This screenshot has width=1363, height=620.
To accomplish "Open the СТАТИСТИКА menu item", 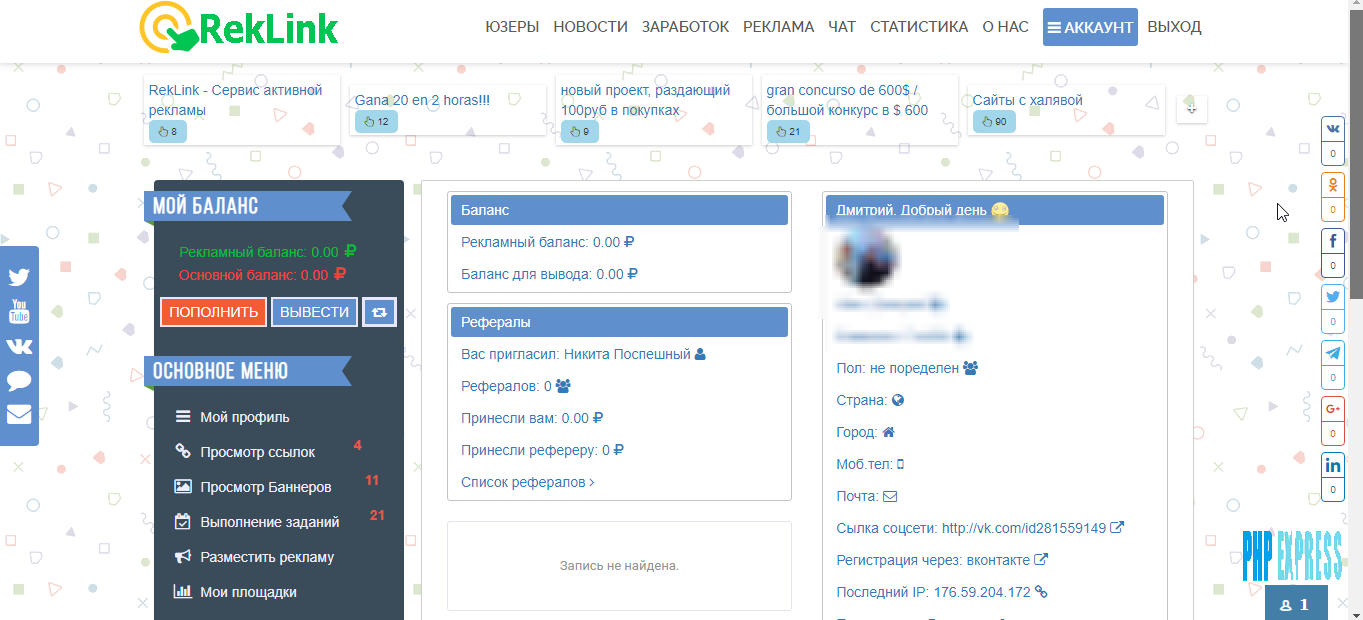I will [919, 27].
